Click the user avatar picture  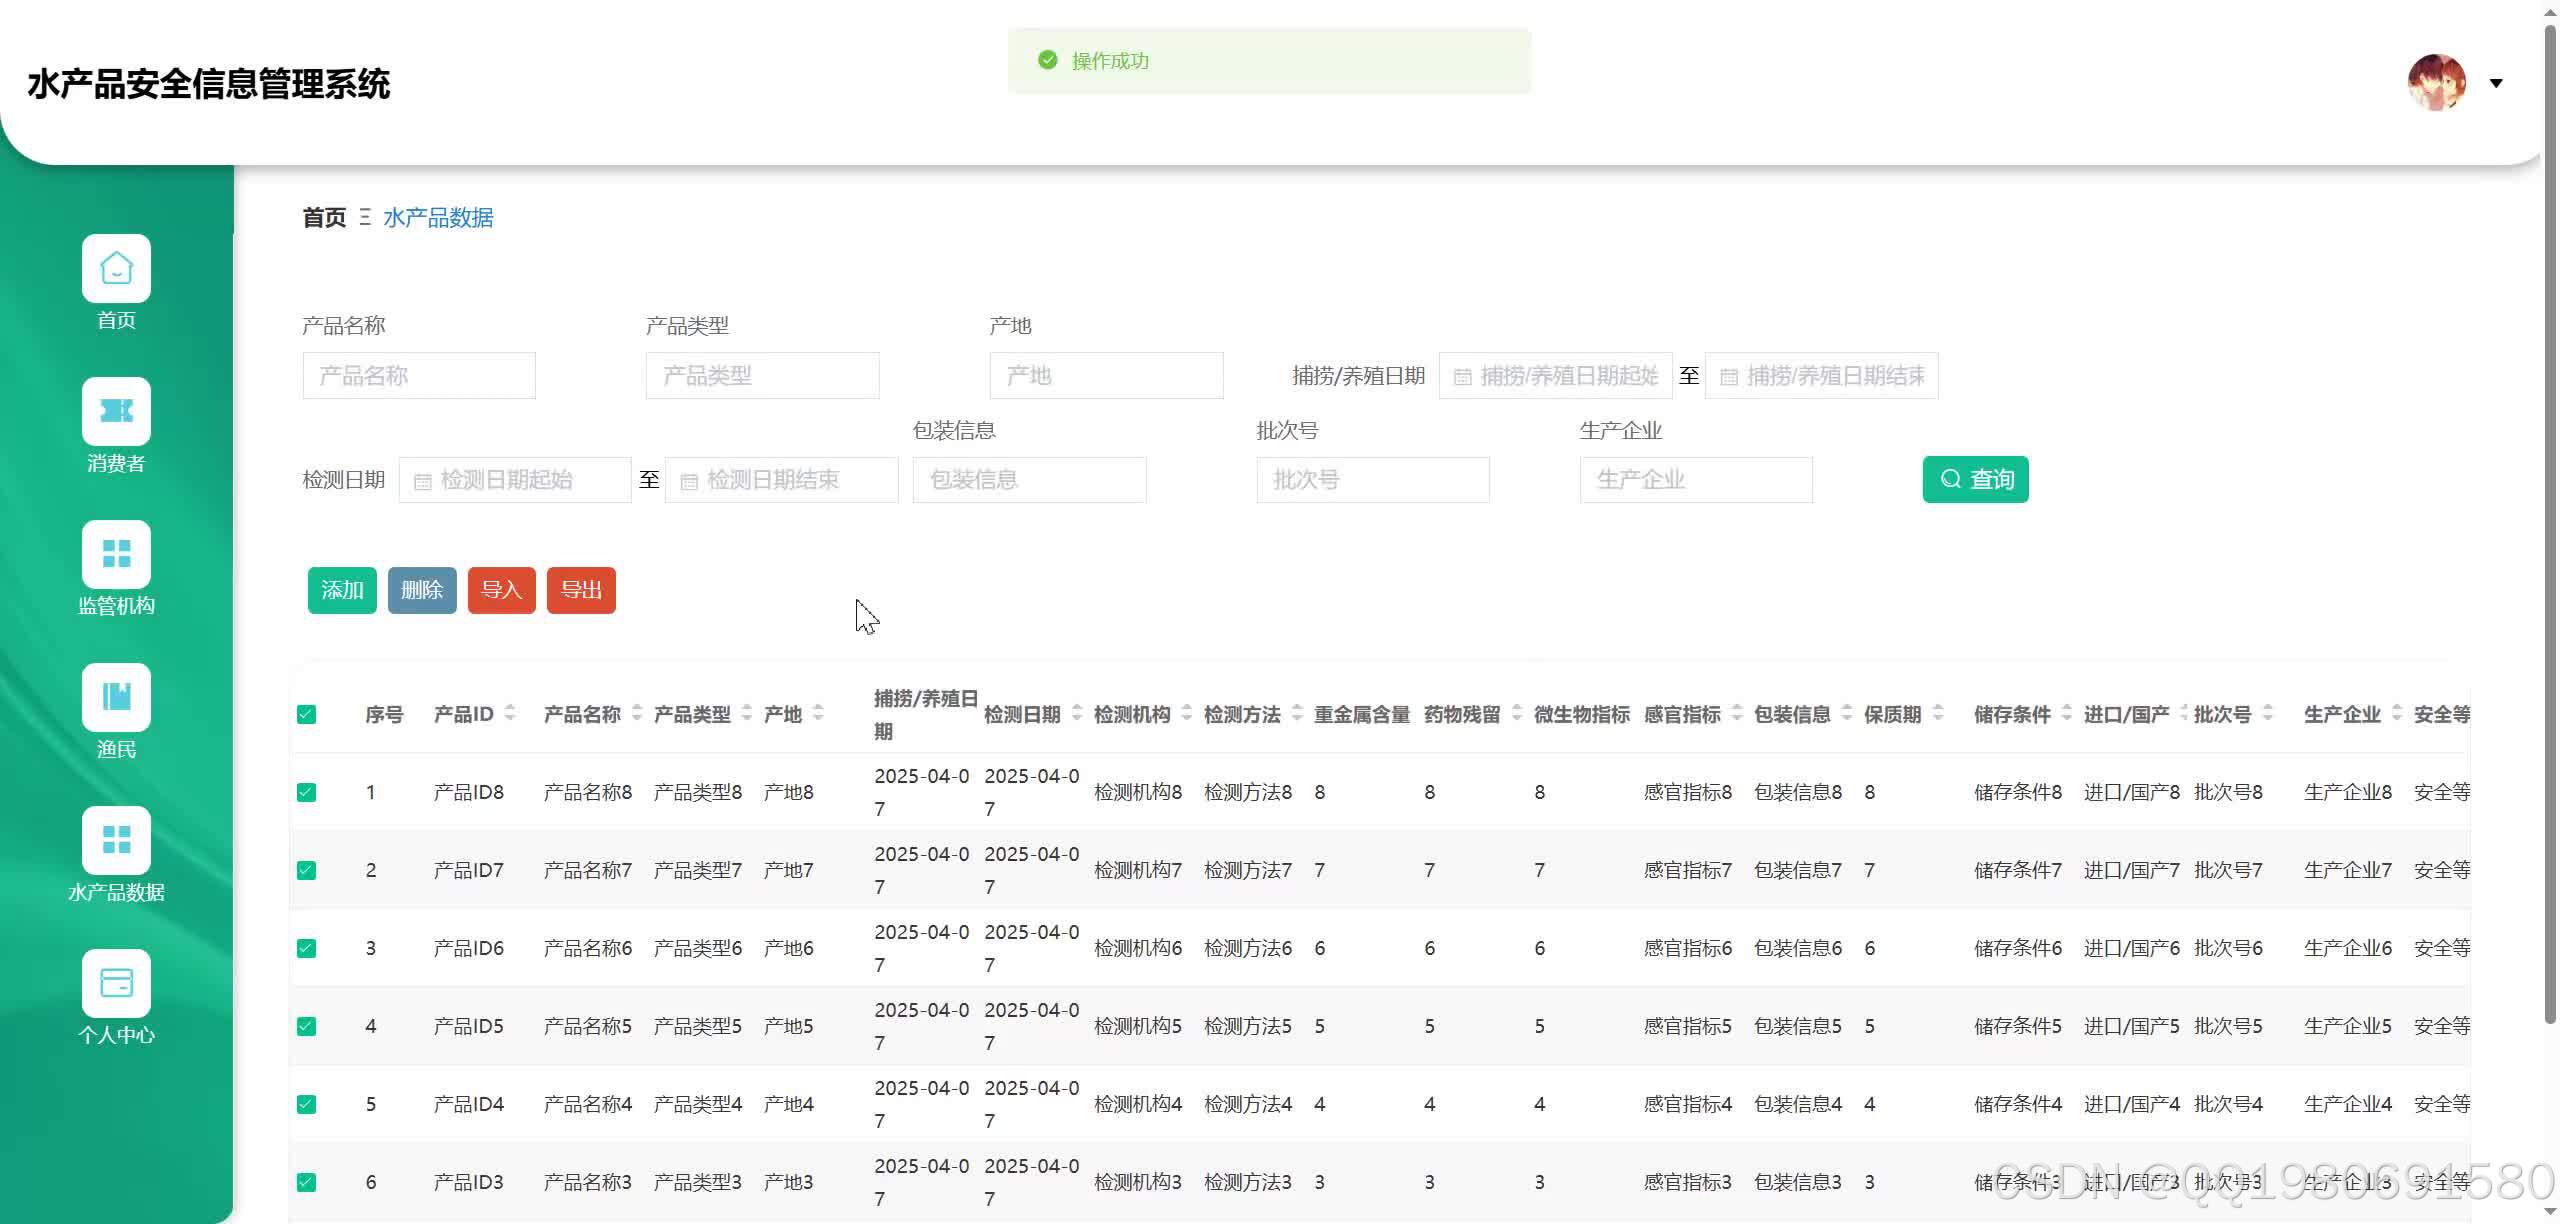point(2436,83)
